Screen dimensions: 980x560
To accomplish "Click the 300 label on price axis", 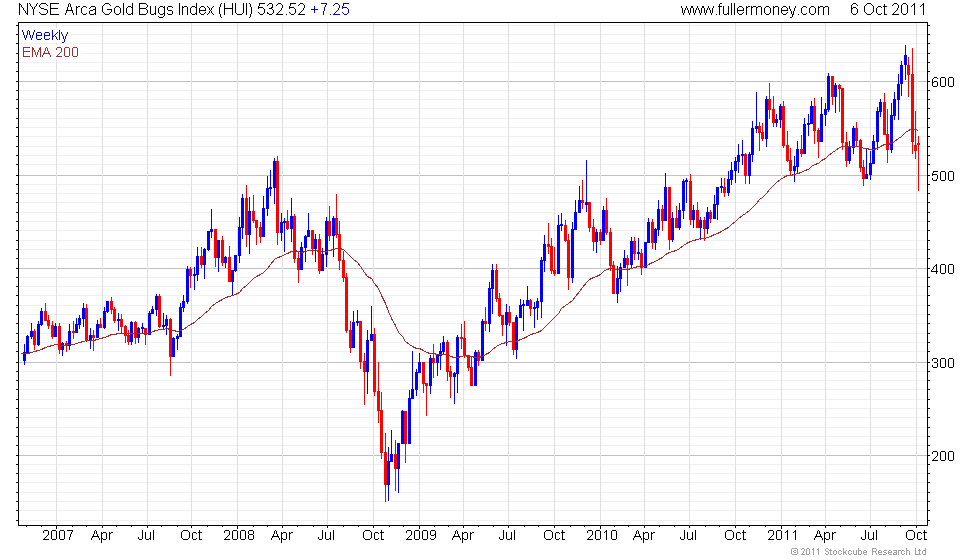I will pos(945,363).
